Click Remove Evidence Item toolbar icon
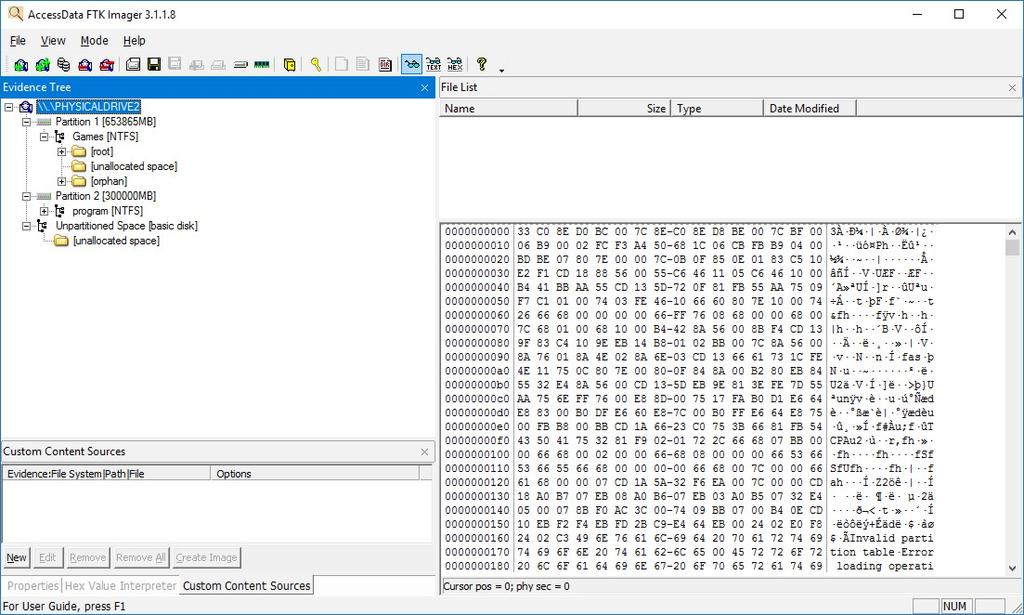 coord(85,64)
